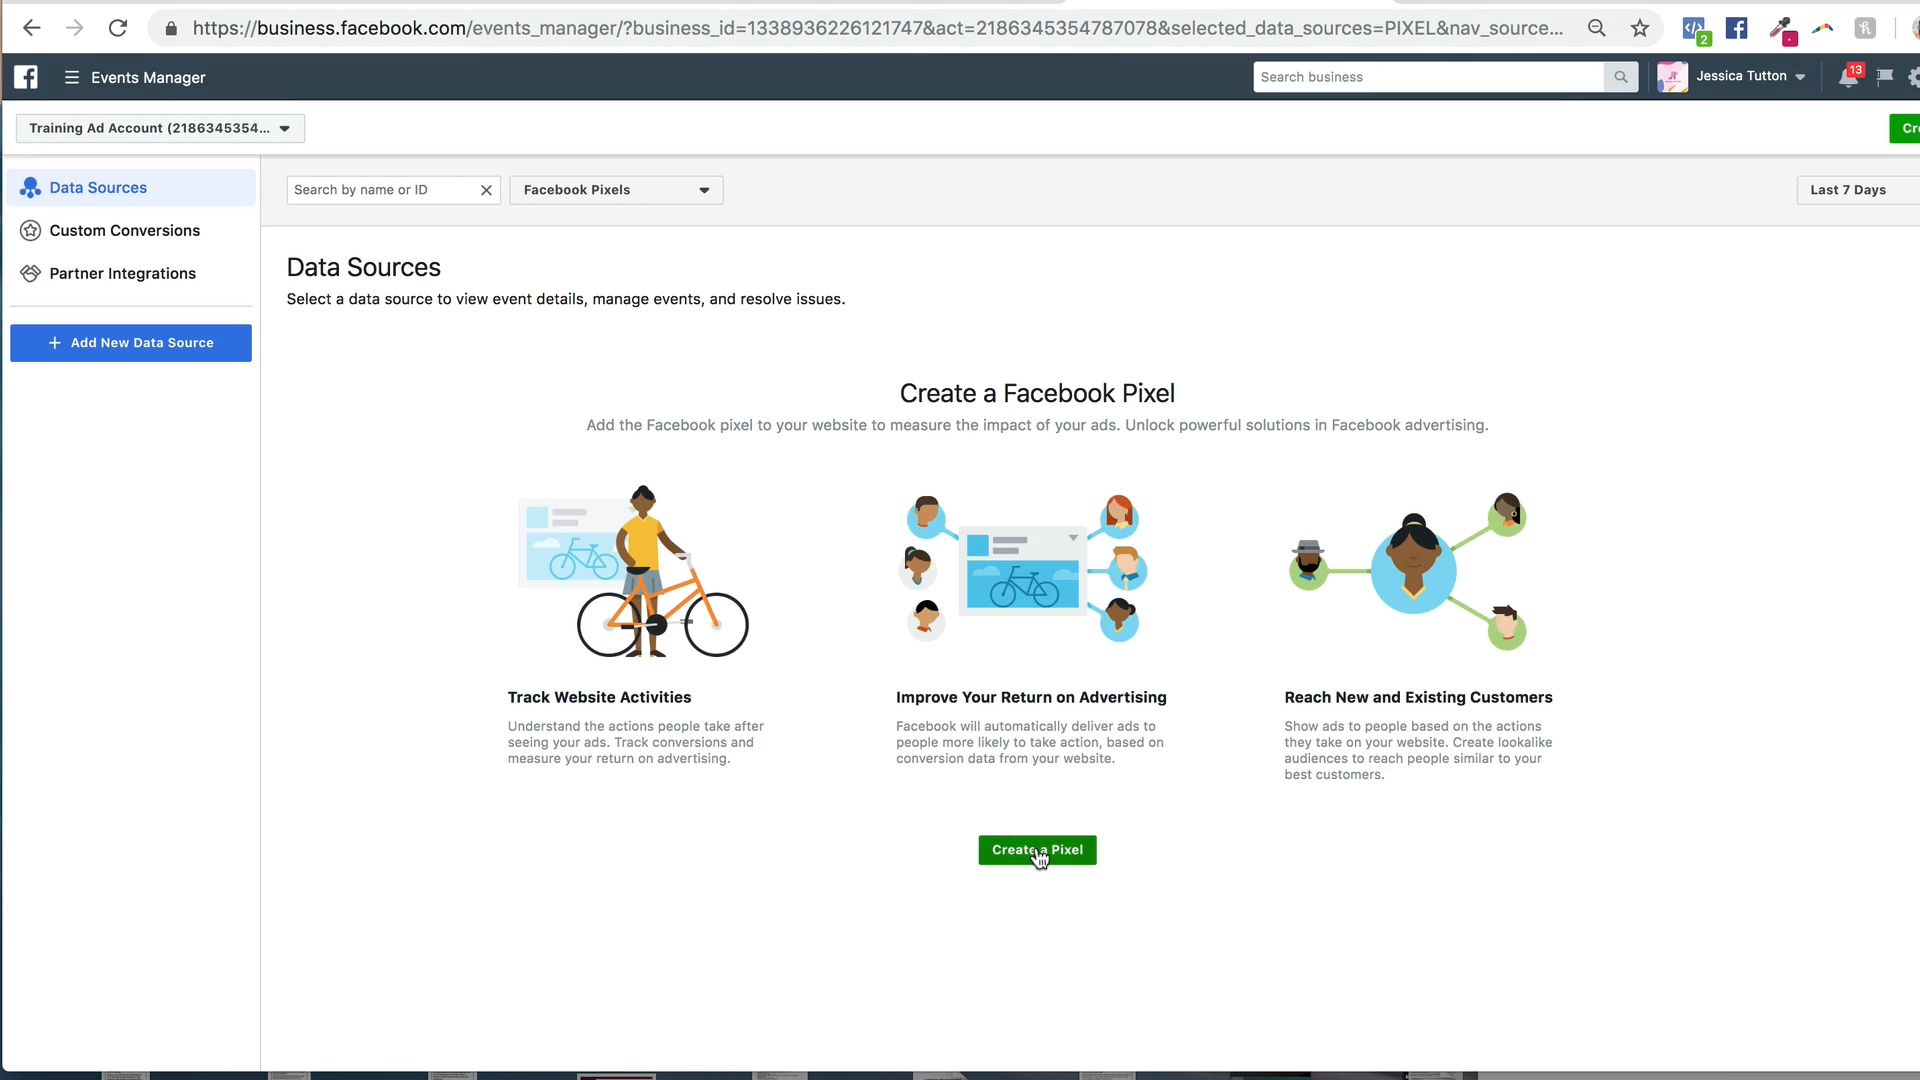
Task: Reload the page with the refresh icon
Action: (118, 28)
